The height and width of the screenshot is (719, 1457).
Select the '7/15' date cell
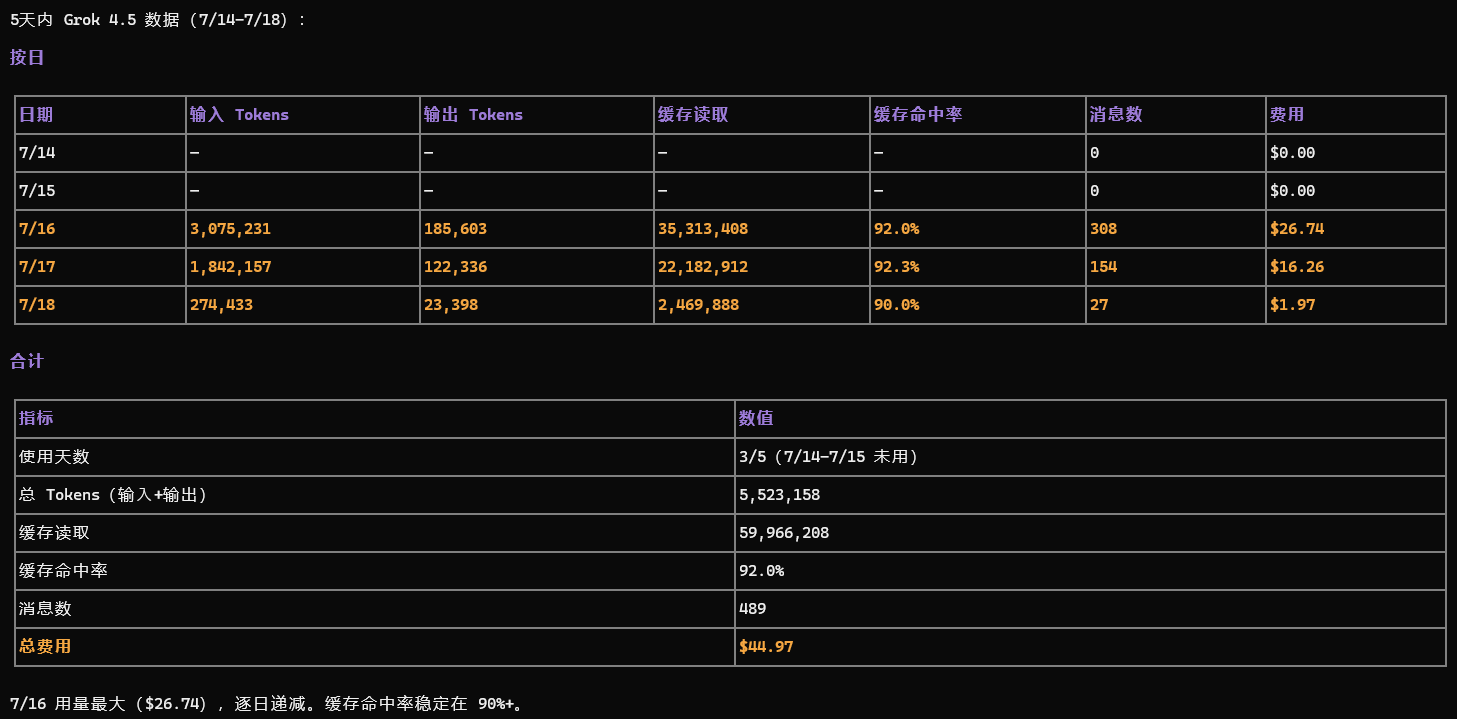[37, 191]
